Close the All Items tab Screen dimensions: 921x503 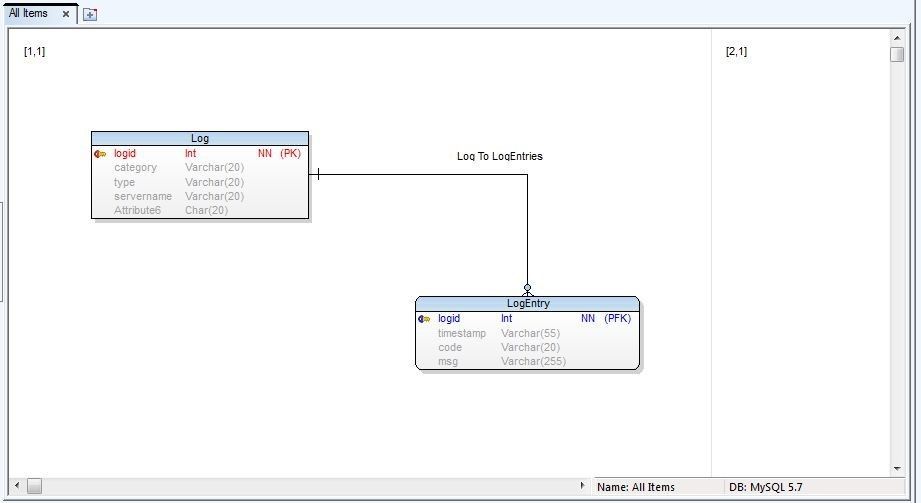[66, 14]
